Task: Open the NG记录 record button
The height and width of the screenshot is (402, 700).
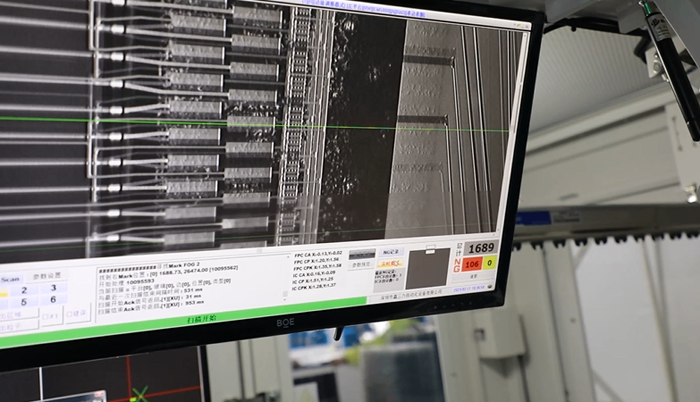Action: (391, 253)
